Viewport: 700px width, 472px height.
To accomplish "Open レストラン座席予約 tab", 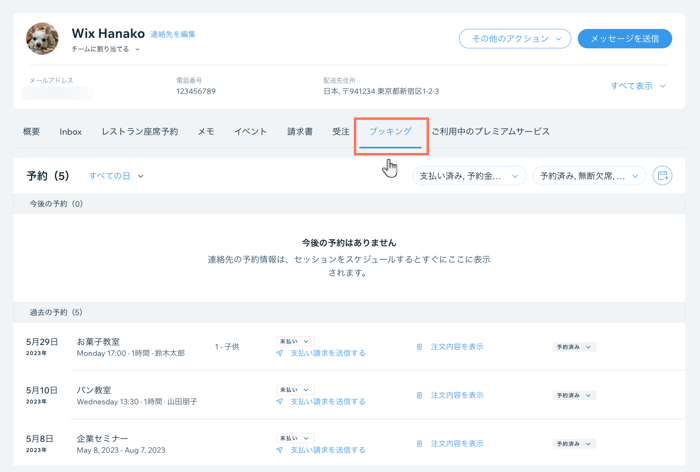I will (140, 132).
